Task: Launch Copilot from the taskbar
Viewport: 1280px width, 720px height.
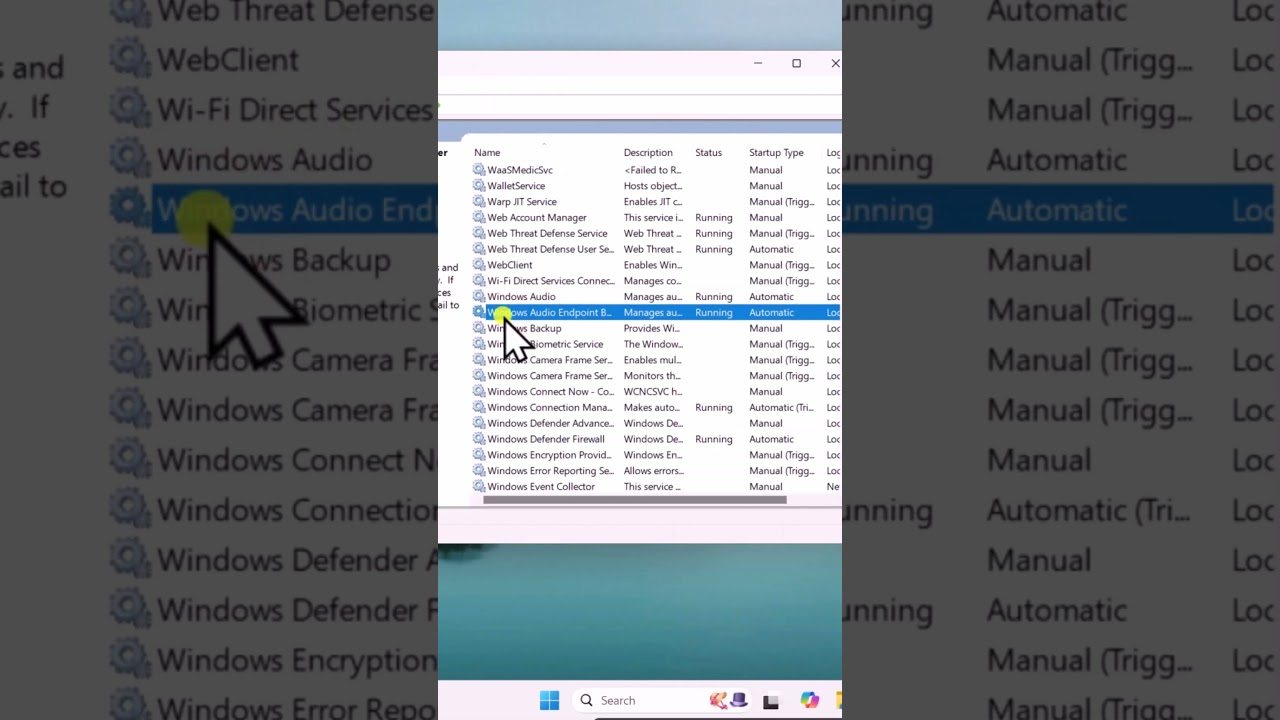Action: click(809, 700)
